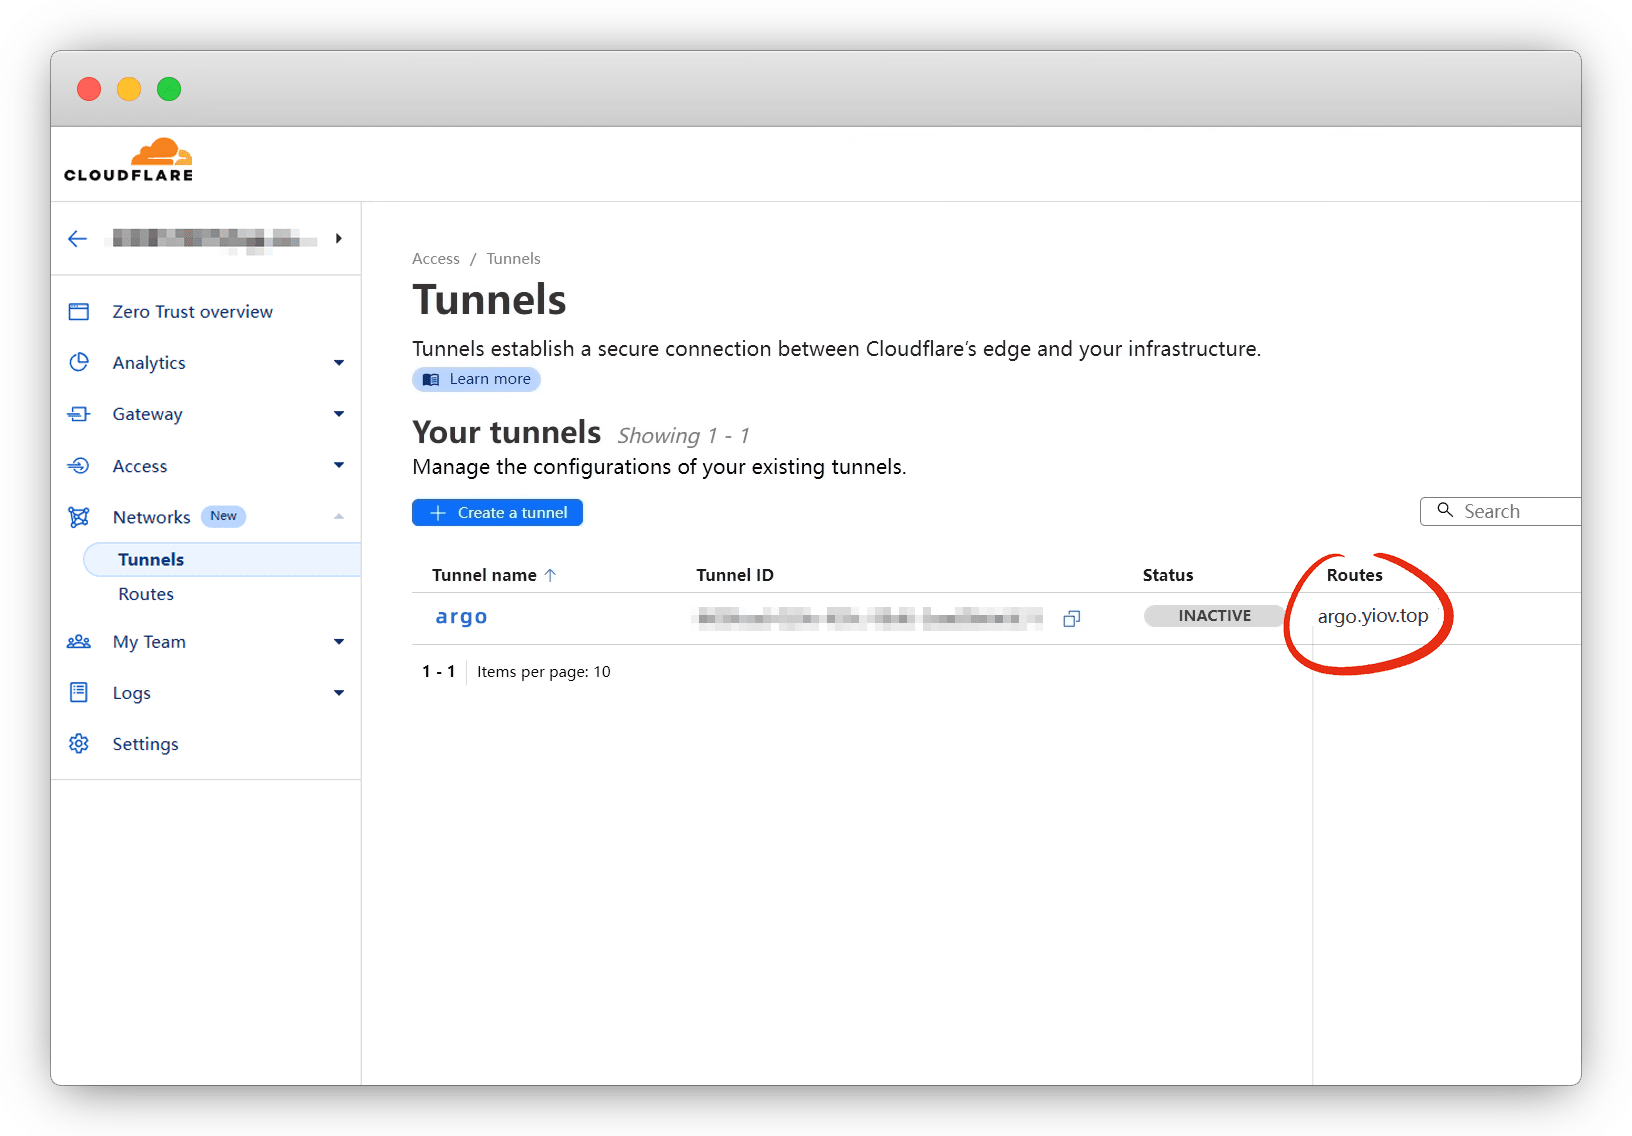This screenshot has height=1136, width=1632.
Task: Click the Analytics pie chart icon
Action: tap(79, 363)
